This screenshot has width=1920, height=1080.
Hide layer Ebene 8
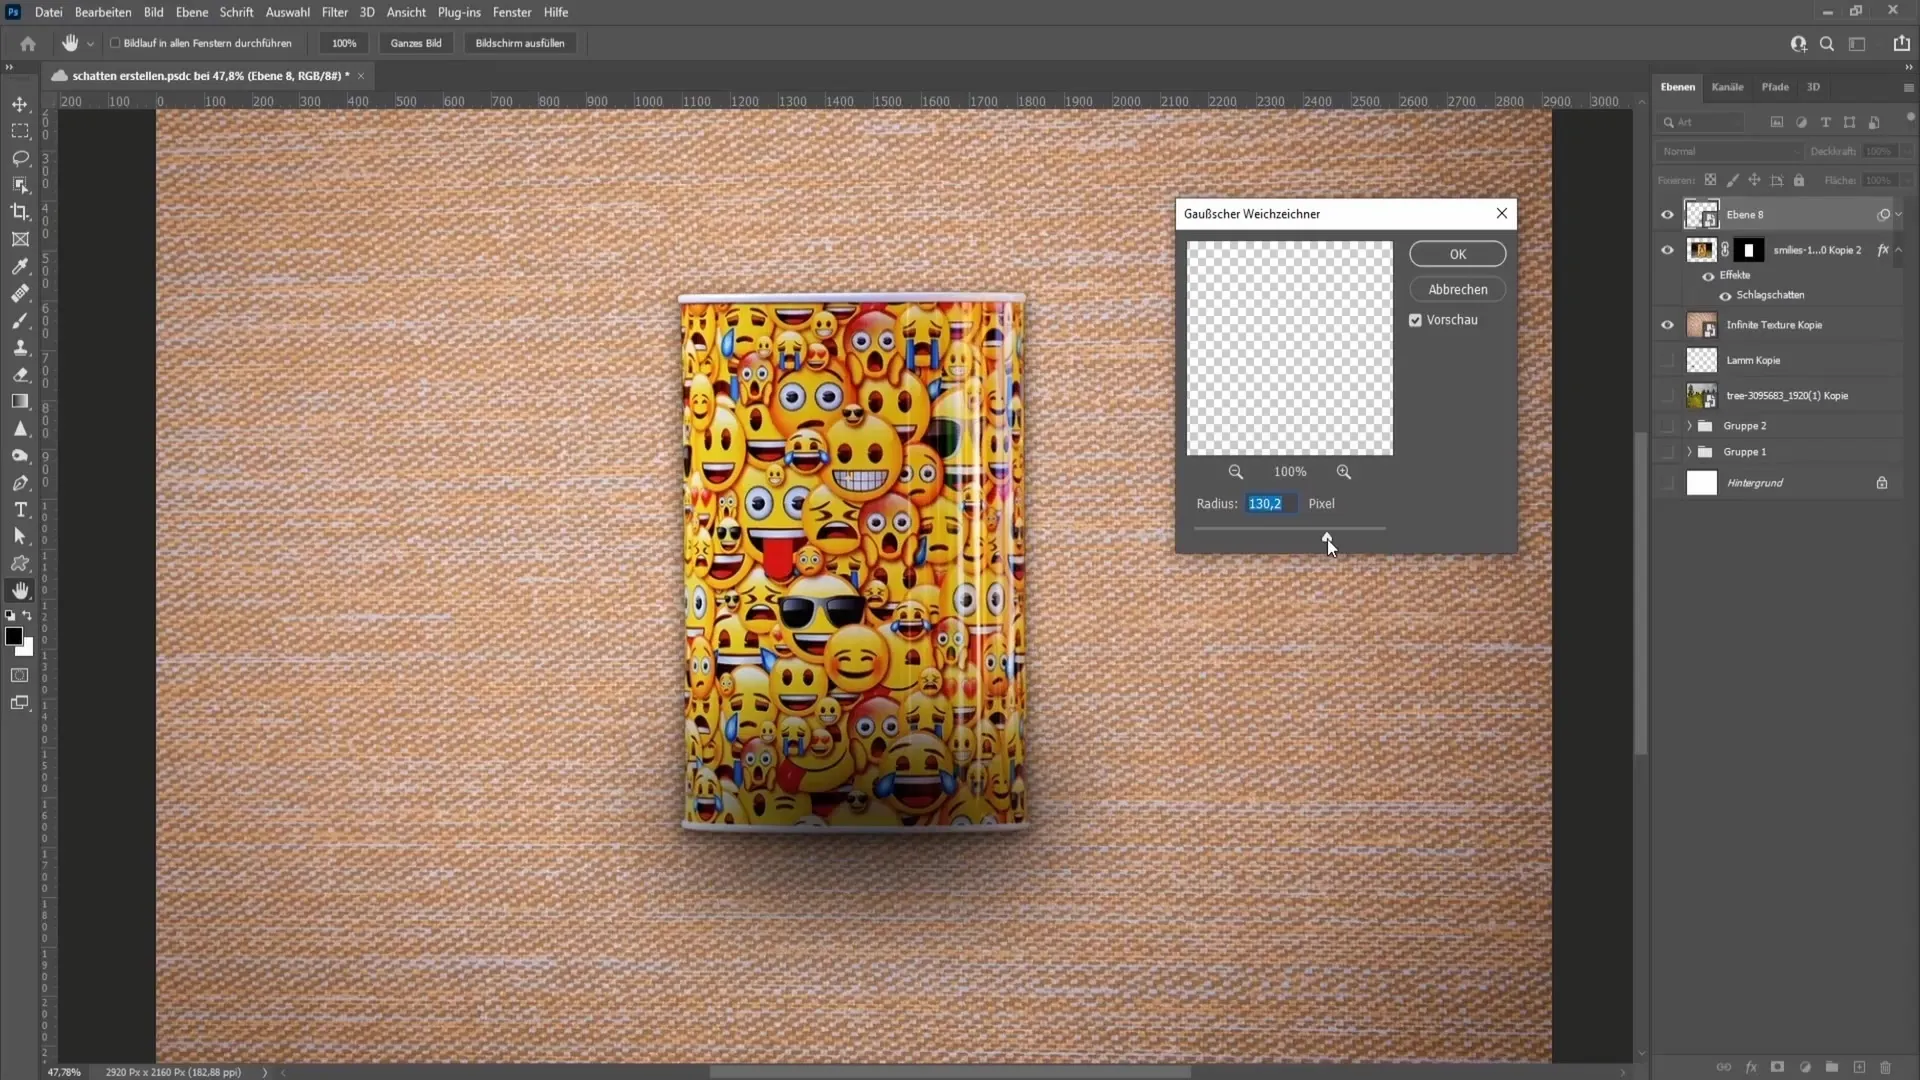[x=1667, y=214]
